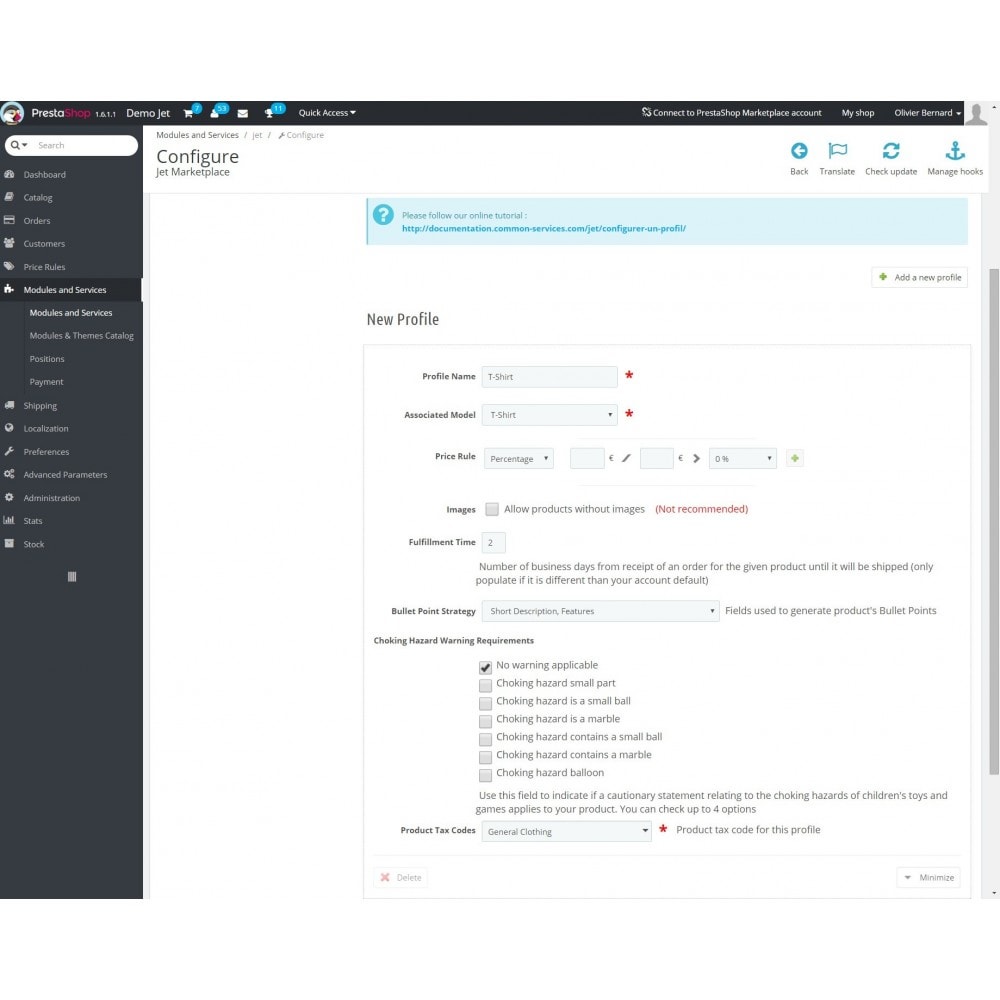Click the Catalog sidebar icon

(x=9, y=197)
